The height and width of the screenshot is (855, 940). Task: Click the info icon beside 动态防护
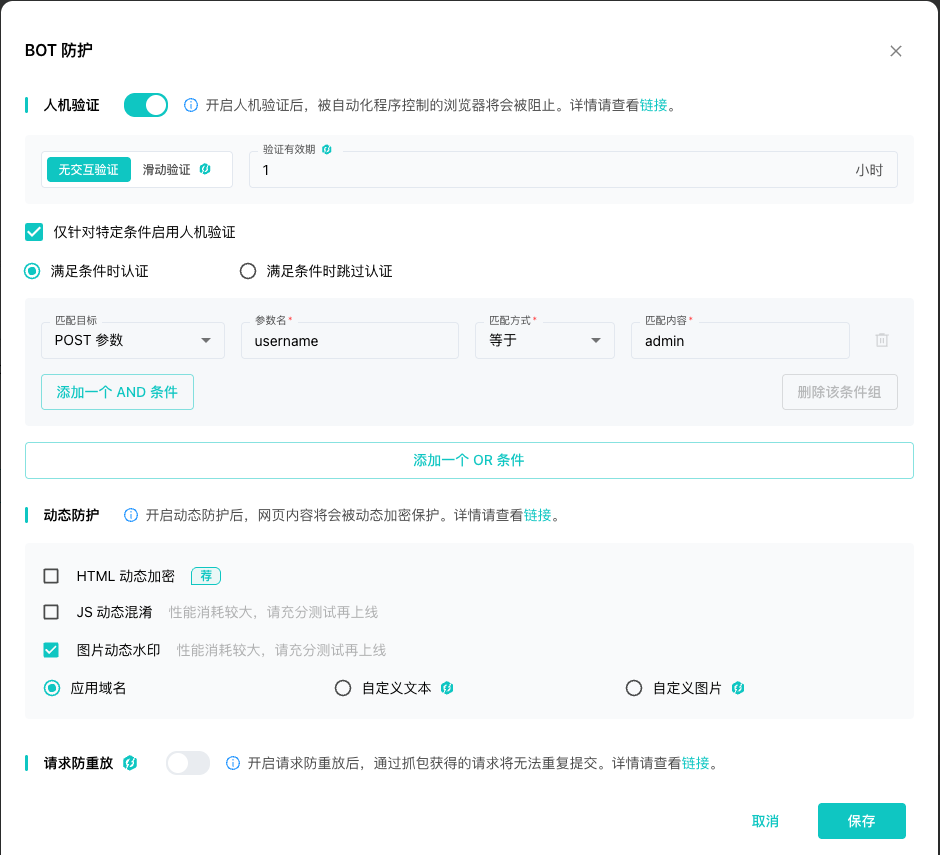(131, 515)
